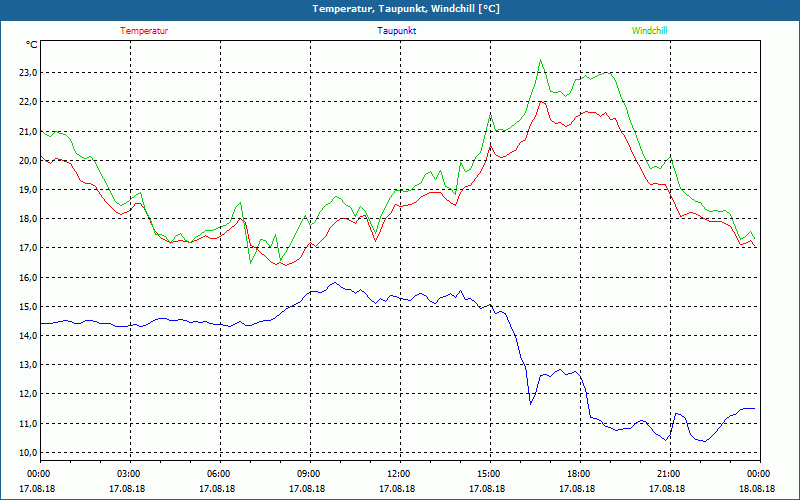Click the 18:00 time axis label
Viewport: 800px width, 500px height.
click(580, 474)
